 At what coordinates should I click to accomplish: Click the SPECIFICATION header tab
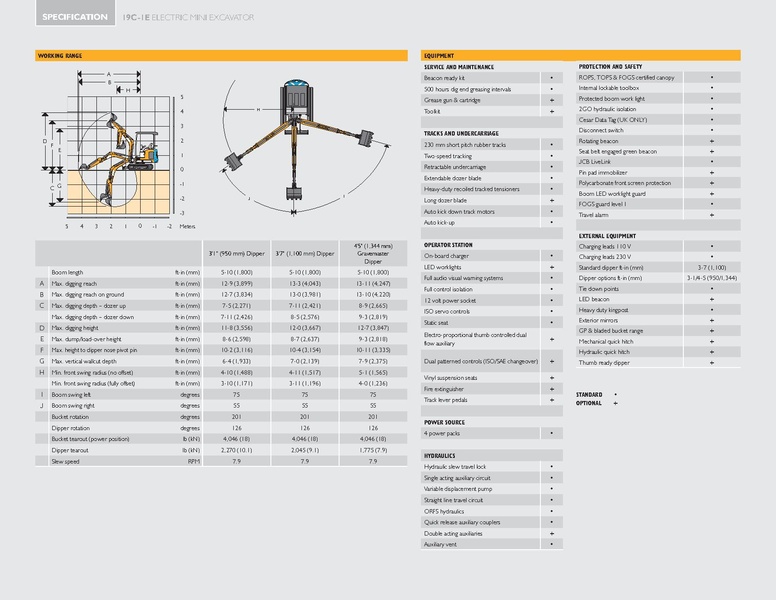click(75, 13)
